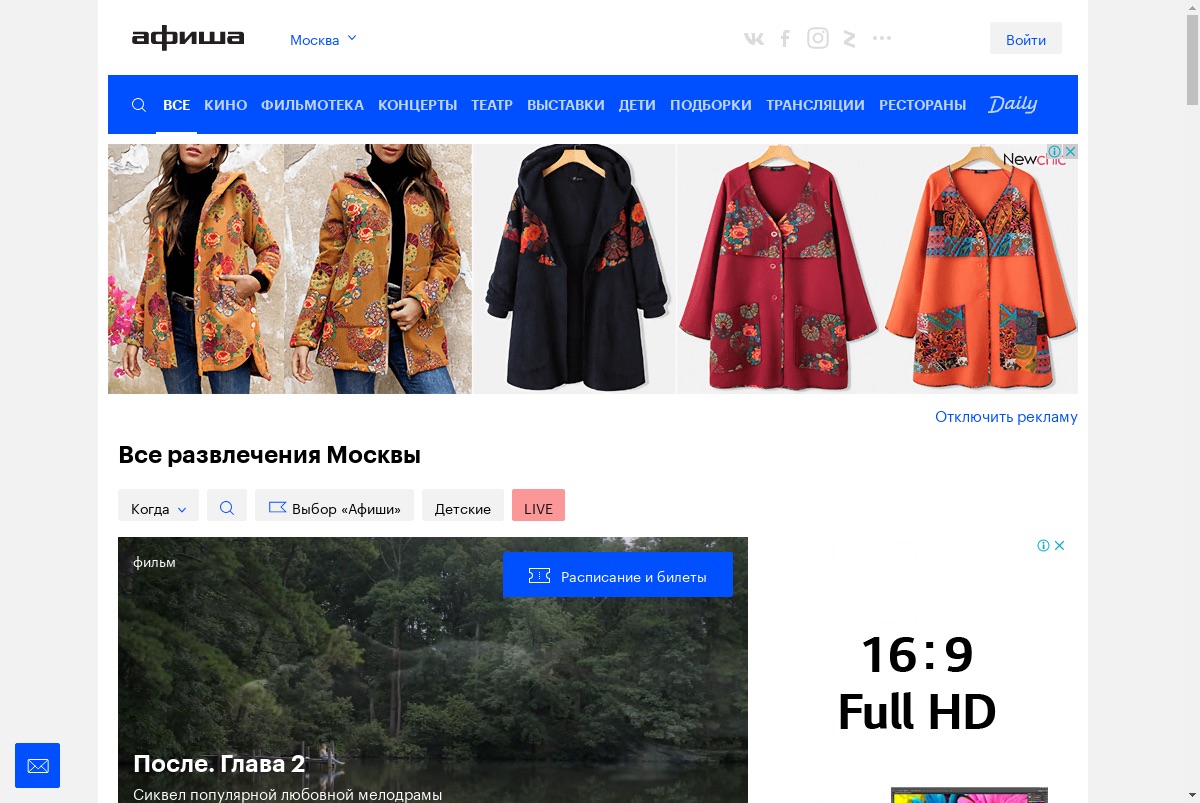
Task: Click Расписание и билеты button
Action: pos(618,575)
